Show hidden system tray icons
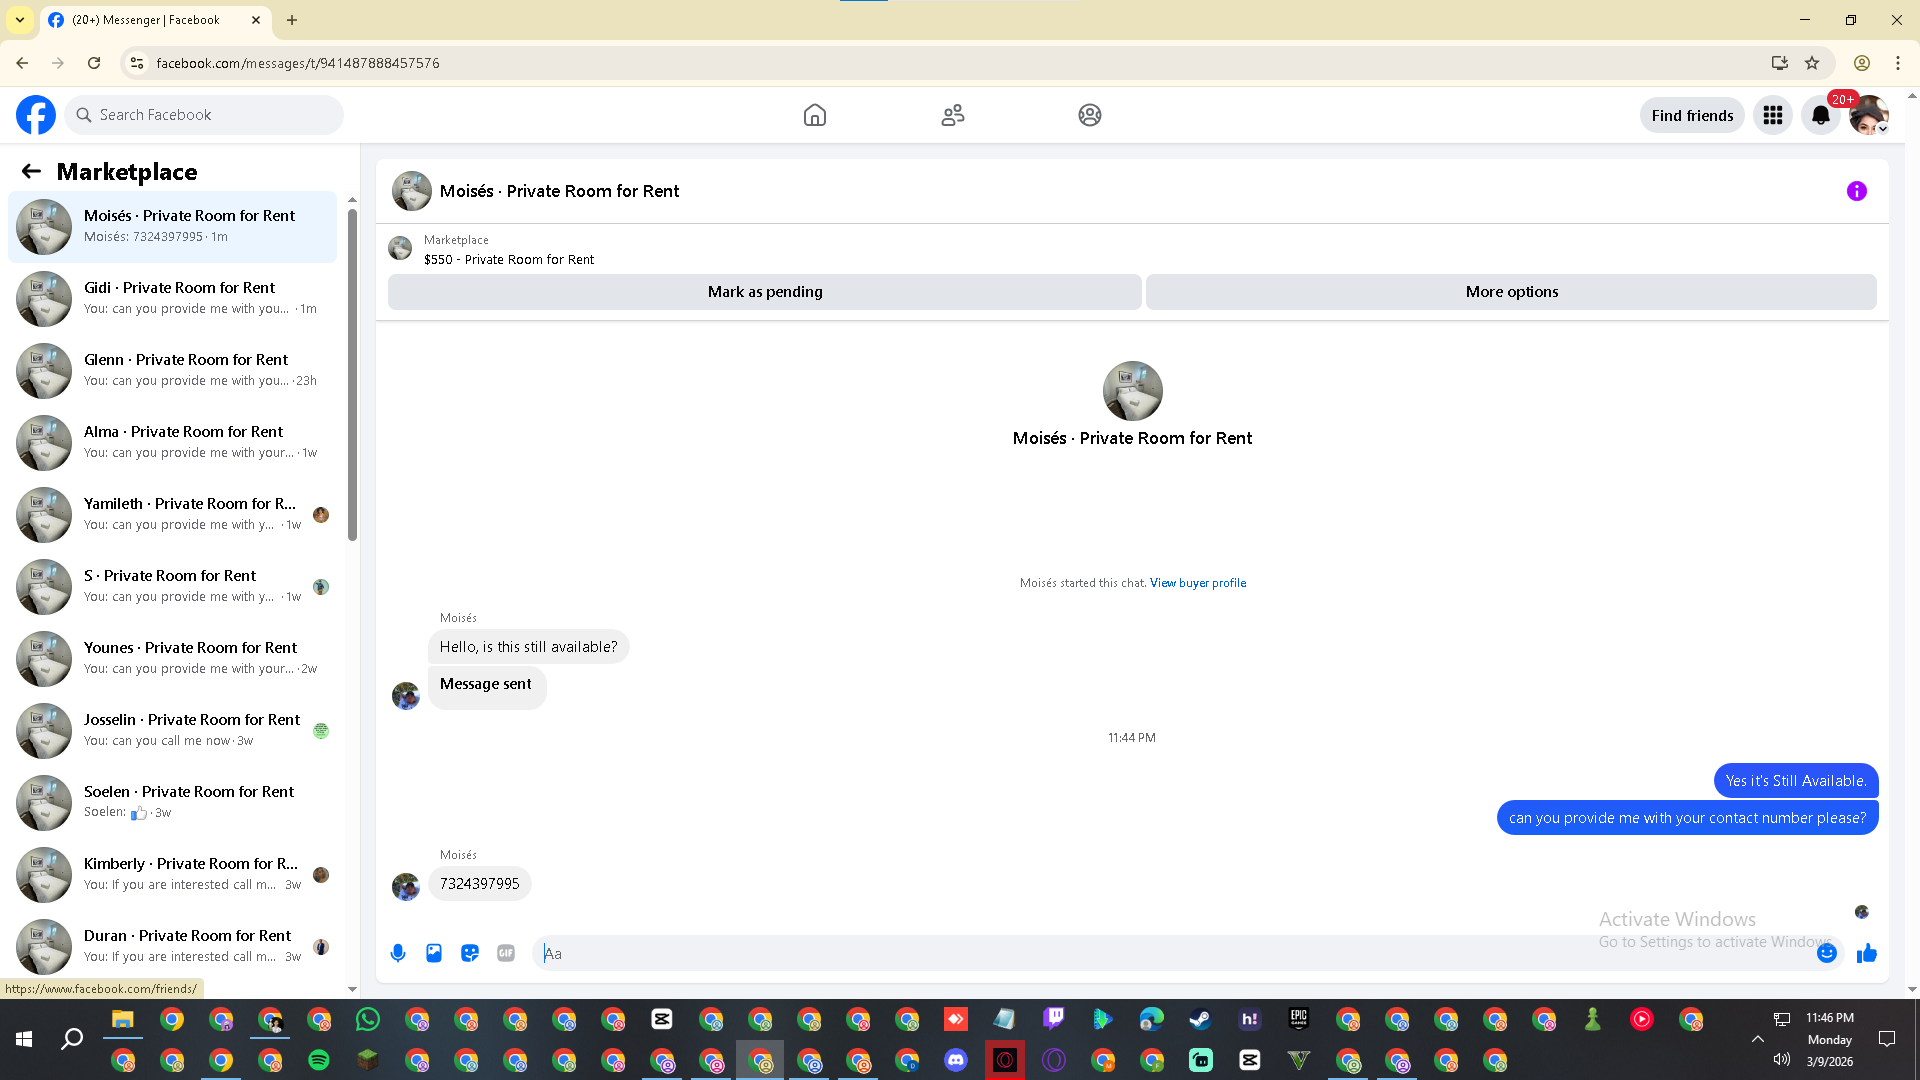 coord(1757,1039)
